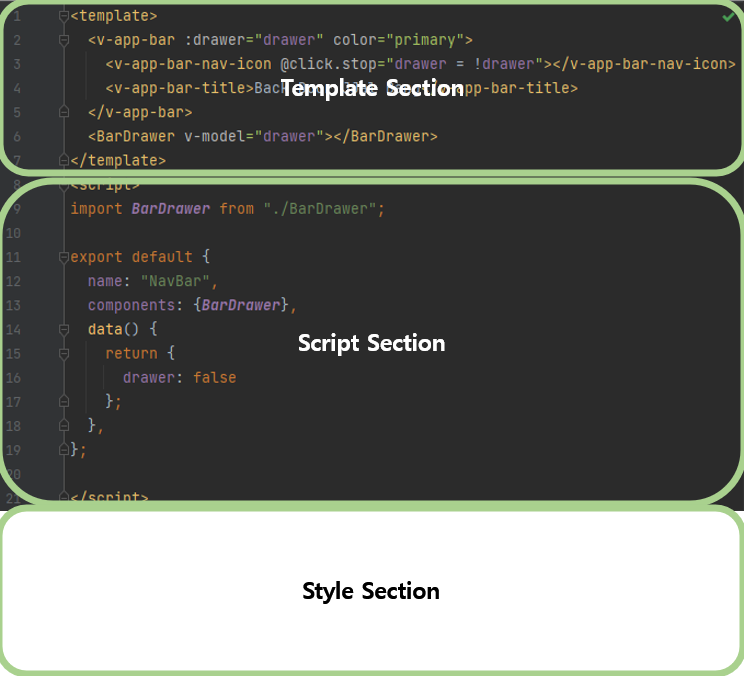Click the {BarDrawer} value on the components line
Screen dimensions: 744x676
pos(241,305)
